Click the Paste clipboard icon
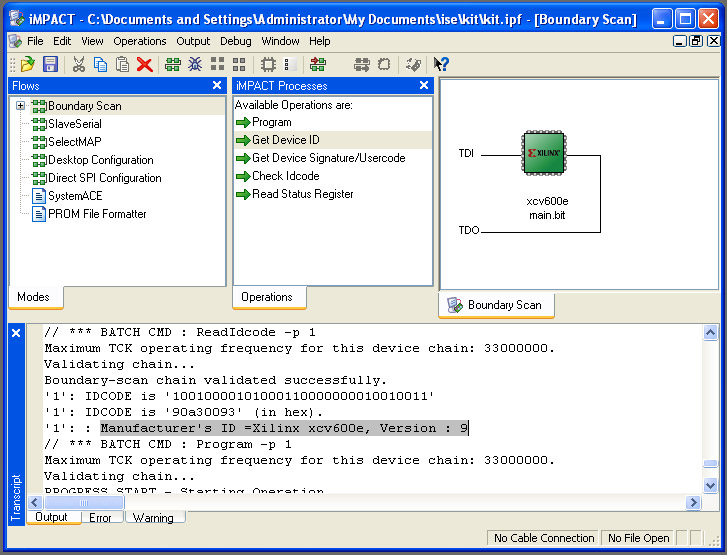 pyautogui.click(x=122, y=64)
